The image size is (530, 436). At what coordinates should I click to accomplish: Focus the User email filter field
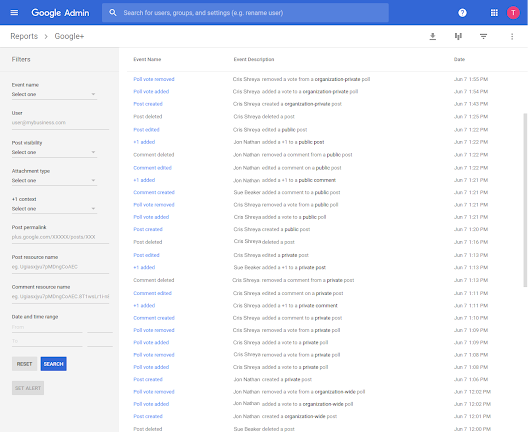click(x=60, y=123)
